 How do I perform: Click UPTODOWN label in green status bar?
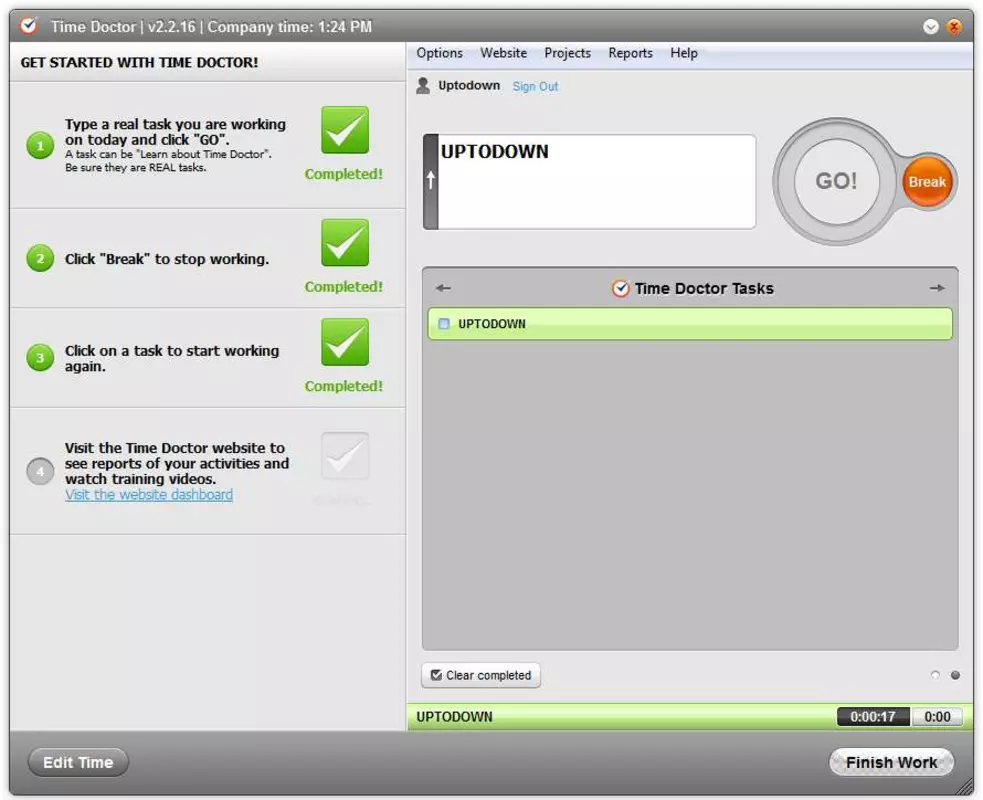(x=455, y=717)
